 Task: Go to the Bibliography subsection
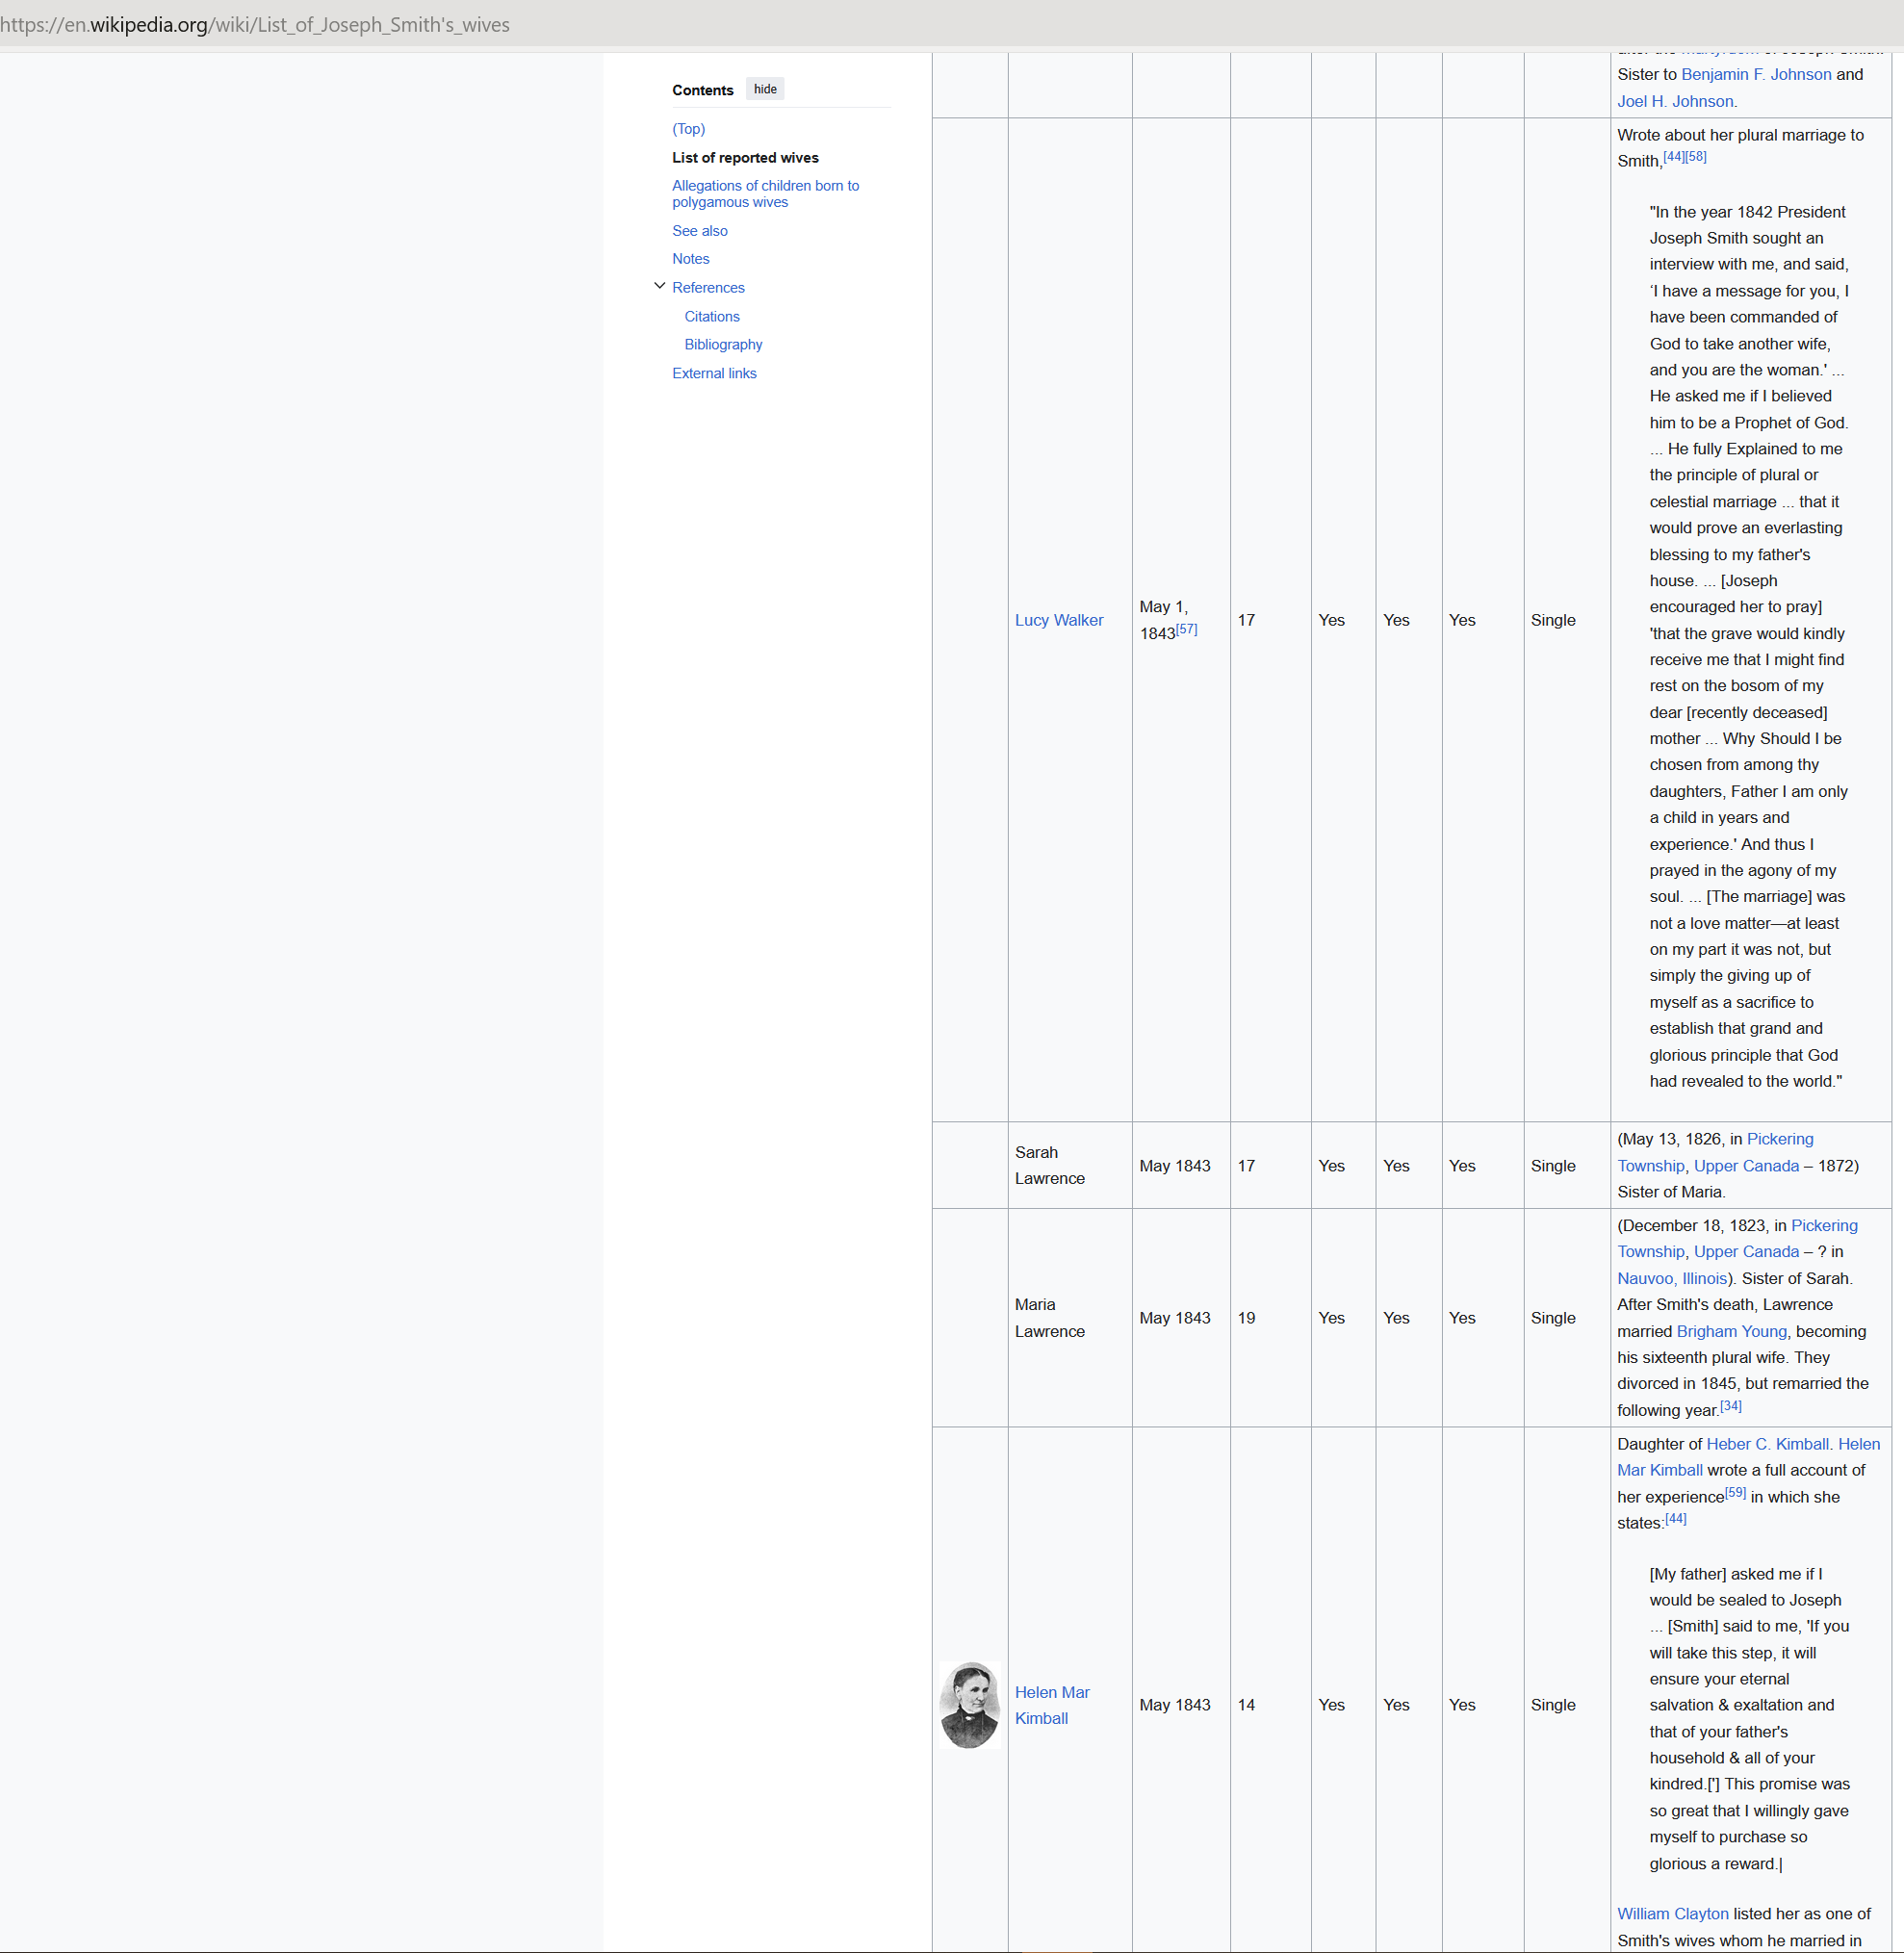723,344
